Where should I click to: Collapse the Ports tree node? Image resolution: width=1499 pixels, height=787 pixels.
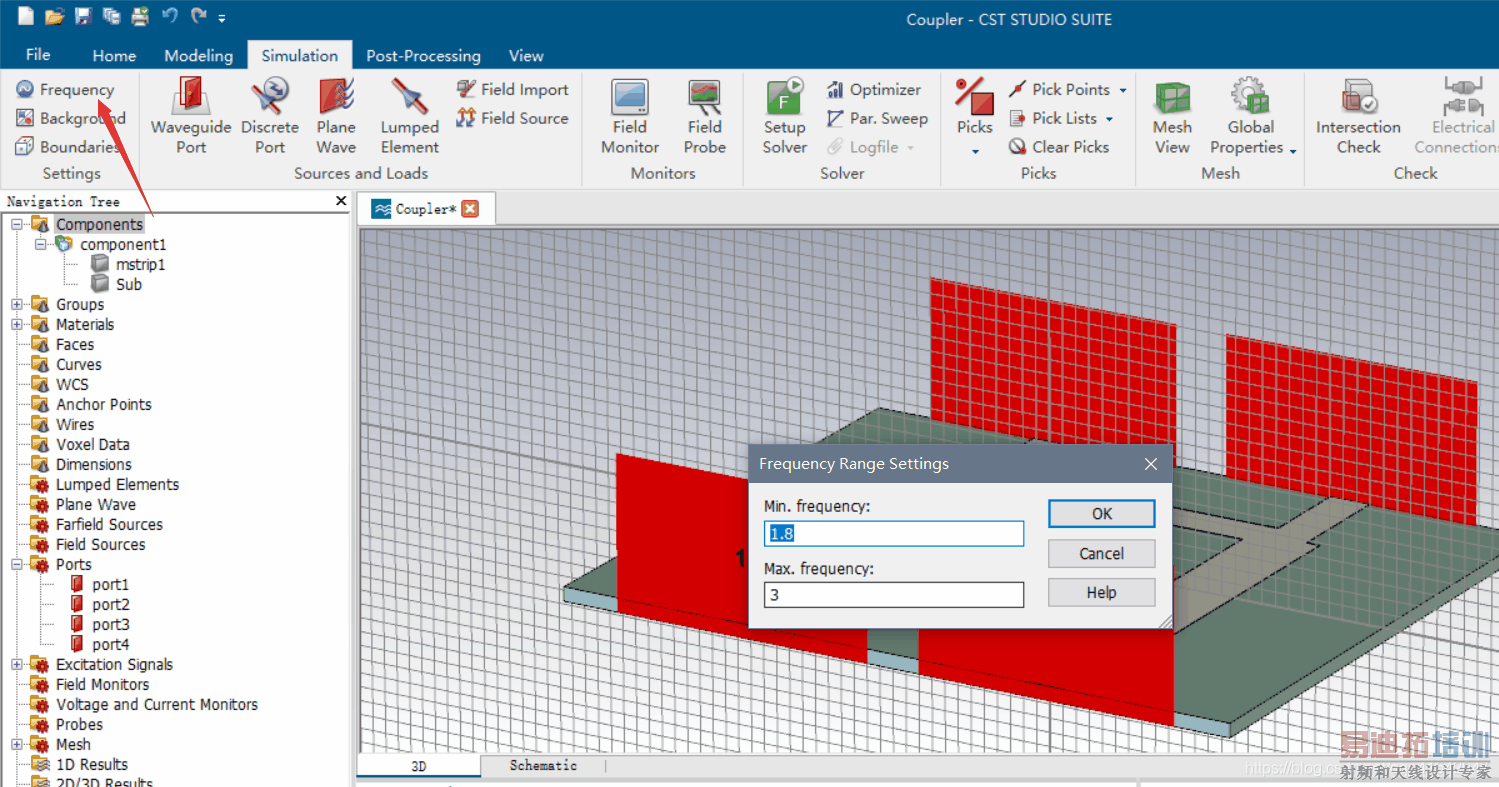(x=17, y=564)
